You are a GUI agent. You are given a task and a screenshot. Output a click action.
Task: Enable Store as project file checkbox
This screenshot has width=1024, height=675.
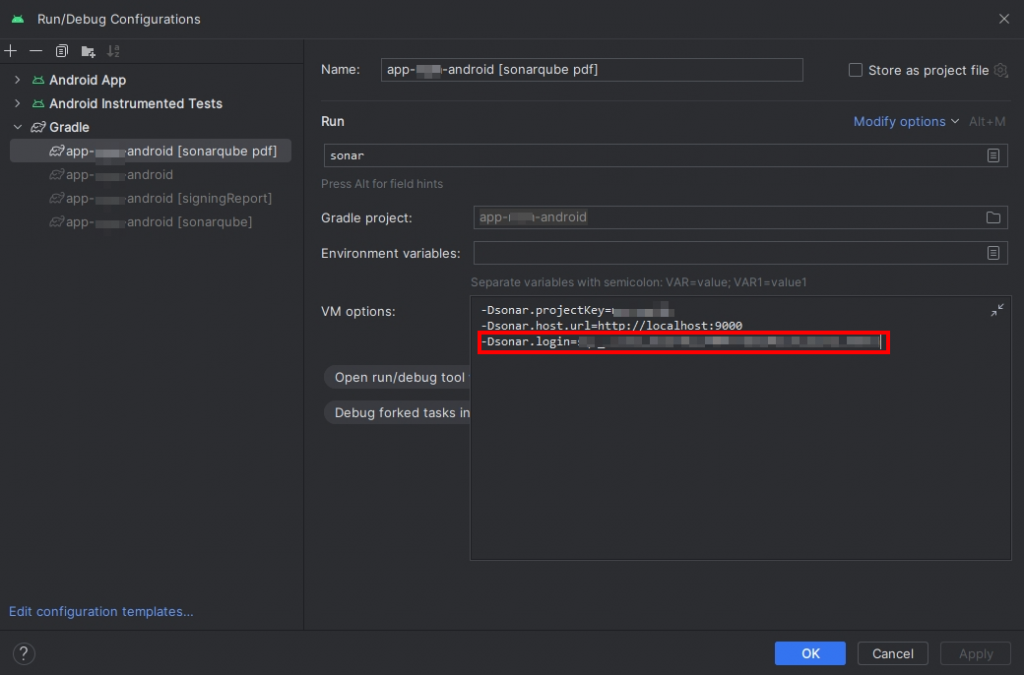(x=855, y=70)
